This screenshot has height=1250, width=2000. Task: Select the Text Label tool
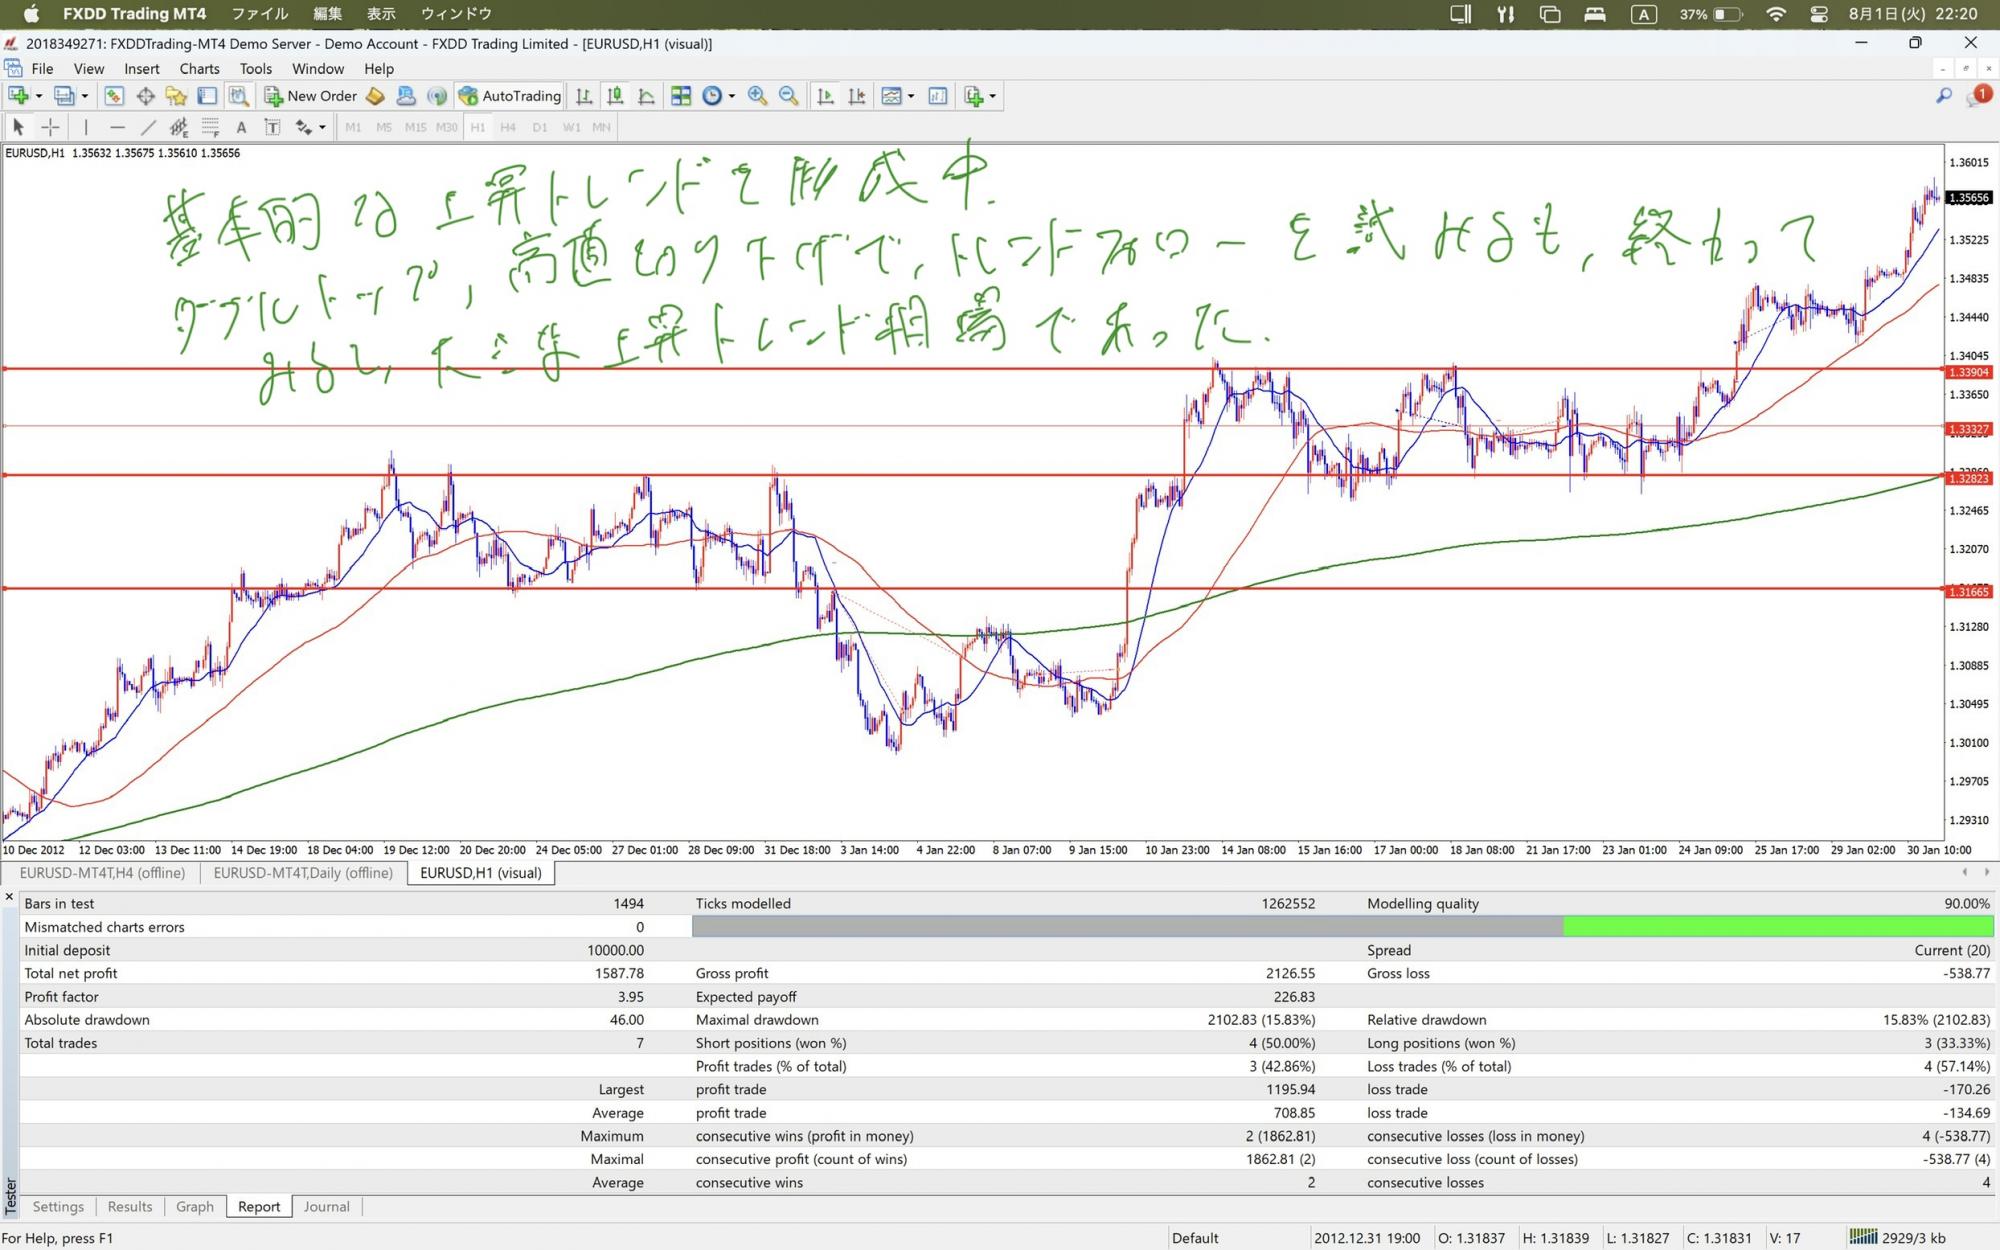click(x=272, y=127)
